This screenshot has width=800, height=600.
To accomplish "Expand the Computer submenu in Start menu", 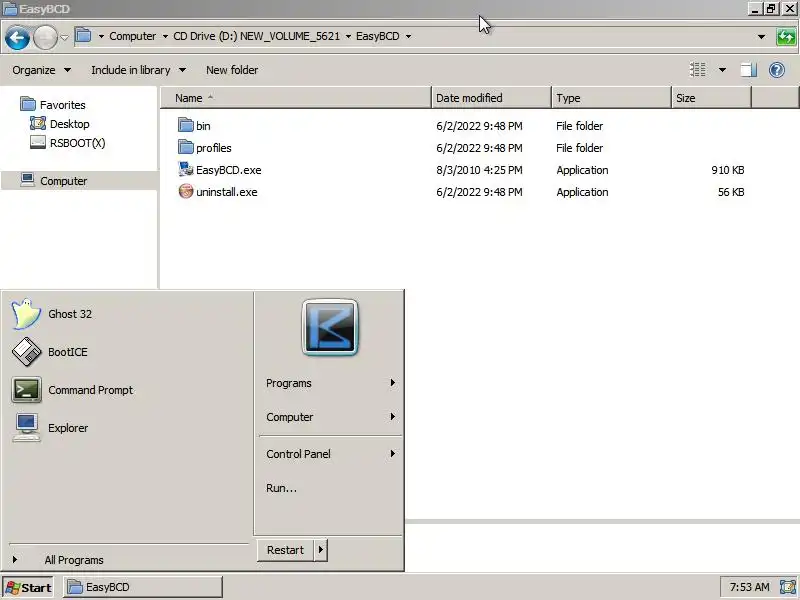I will coord(330,417).
